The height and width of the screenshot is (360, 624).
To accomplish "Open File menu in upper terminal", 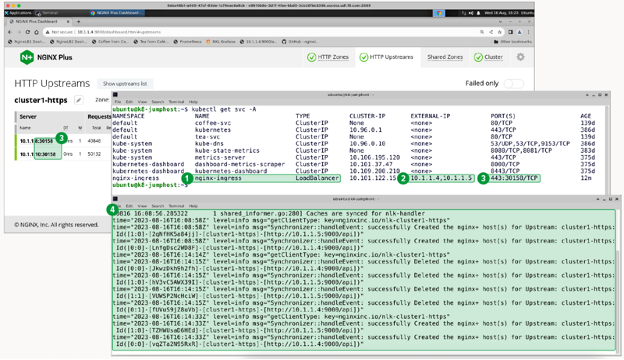I will (118, 102).
